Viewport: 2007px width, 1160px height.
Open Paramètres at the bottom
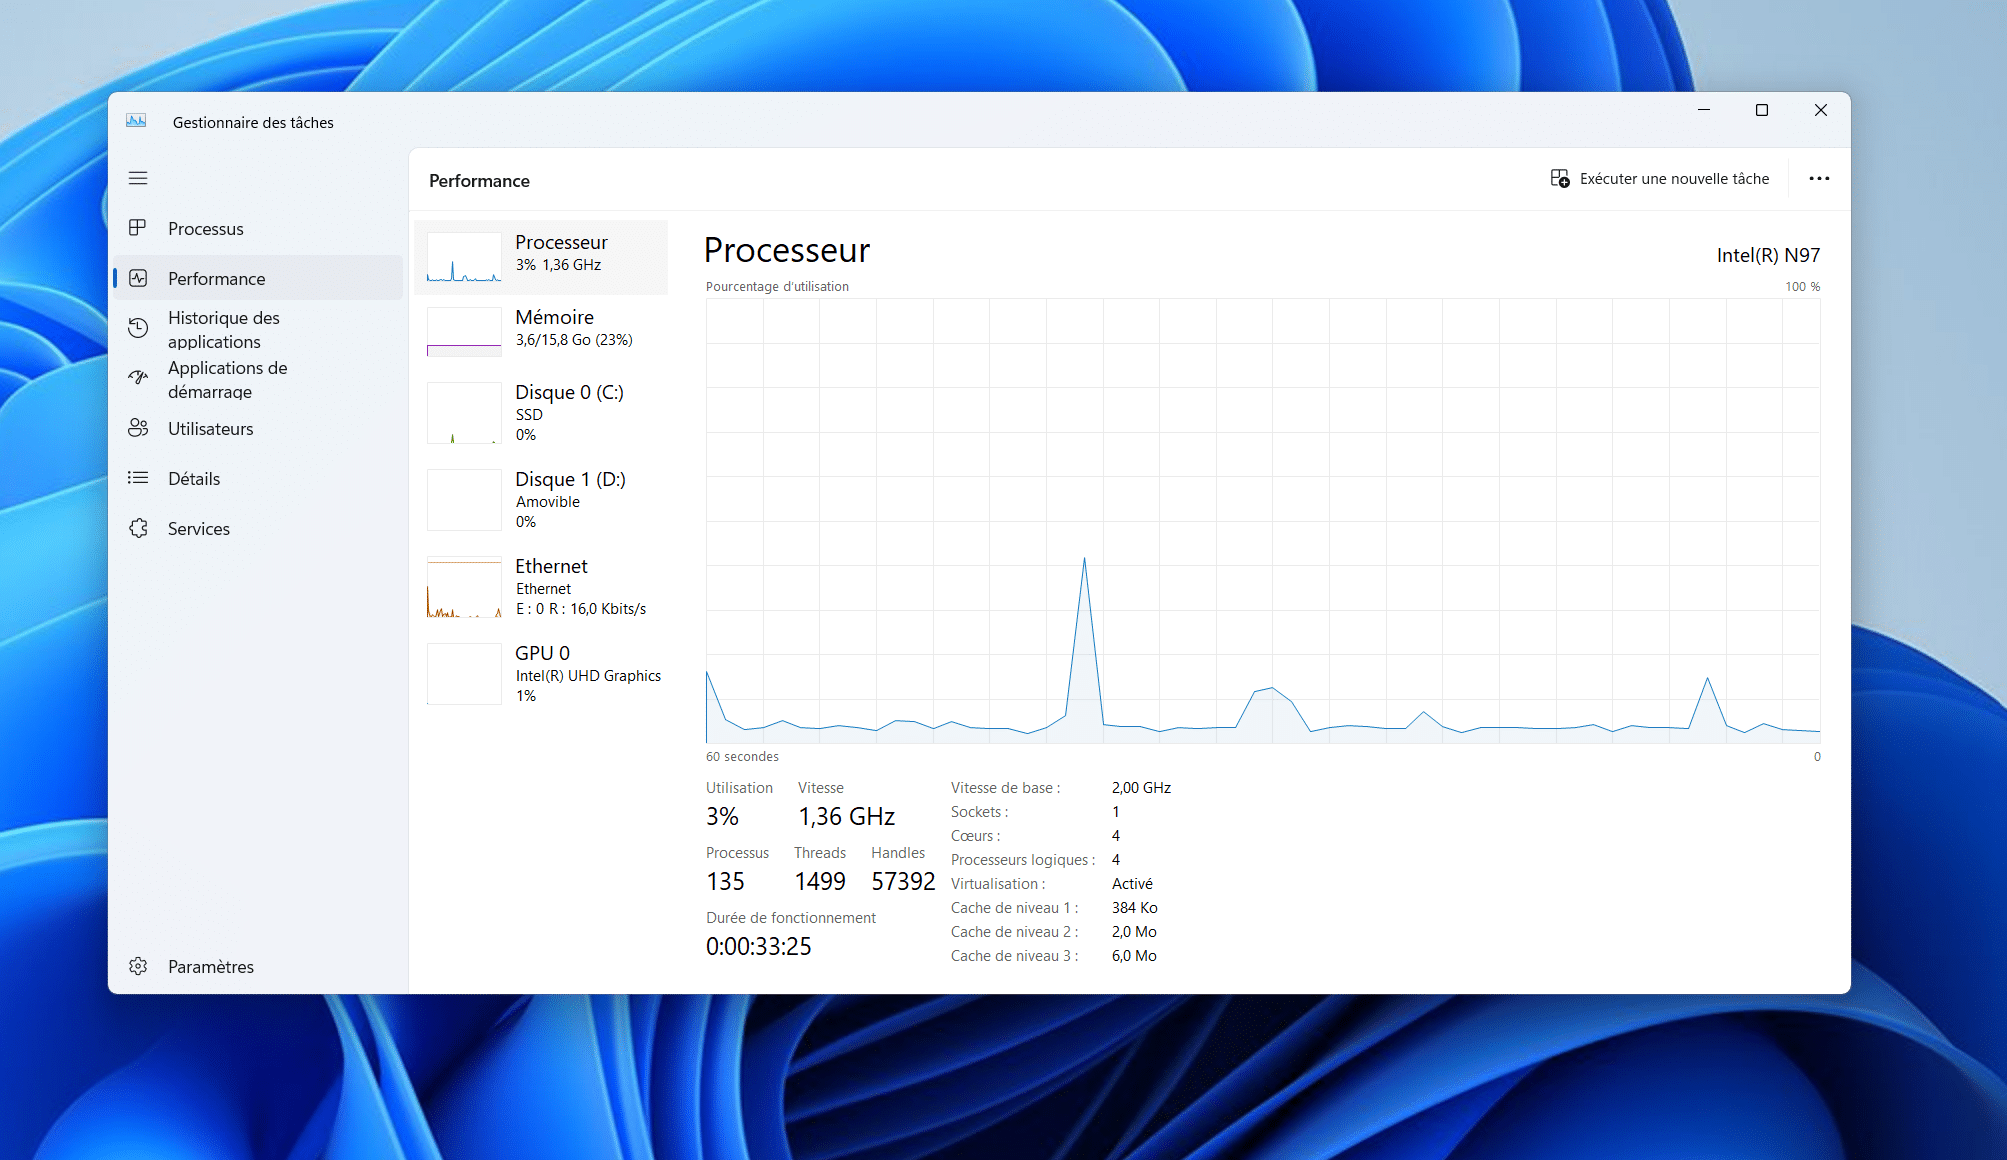(258, 966)
